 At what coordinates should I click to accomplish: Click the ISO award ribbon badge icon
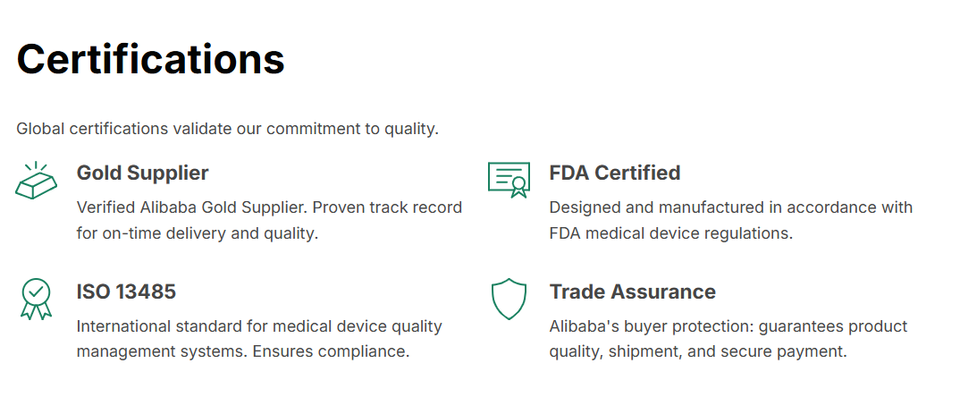(36, 299)
